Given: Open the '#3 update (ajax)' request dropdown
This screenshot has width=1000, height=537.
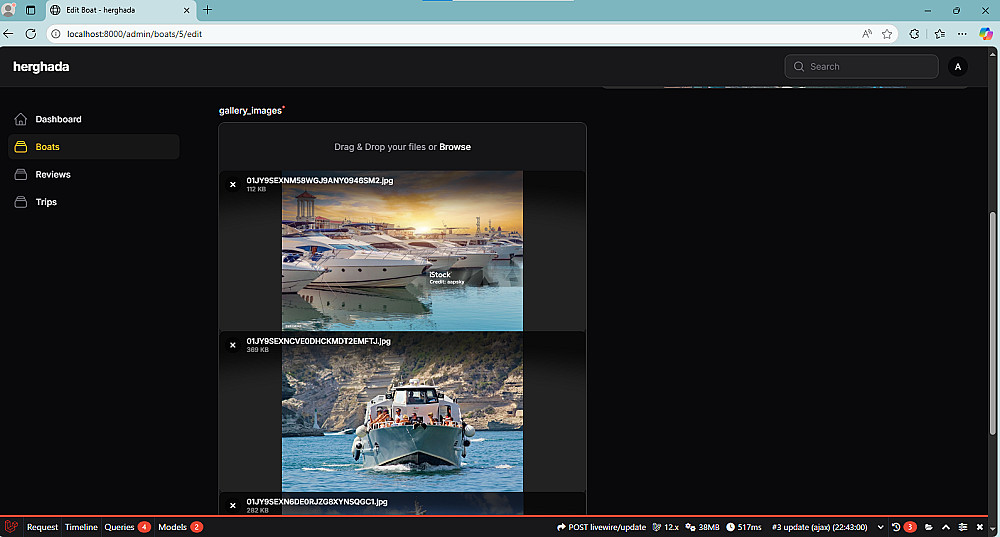Looking at the screenshot, I should (x=827, y=527).
